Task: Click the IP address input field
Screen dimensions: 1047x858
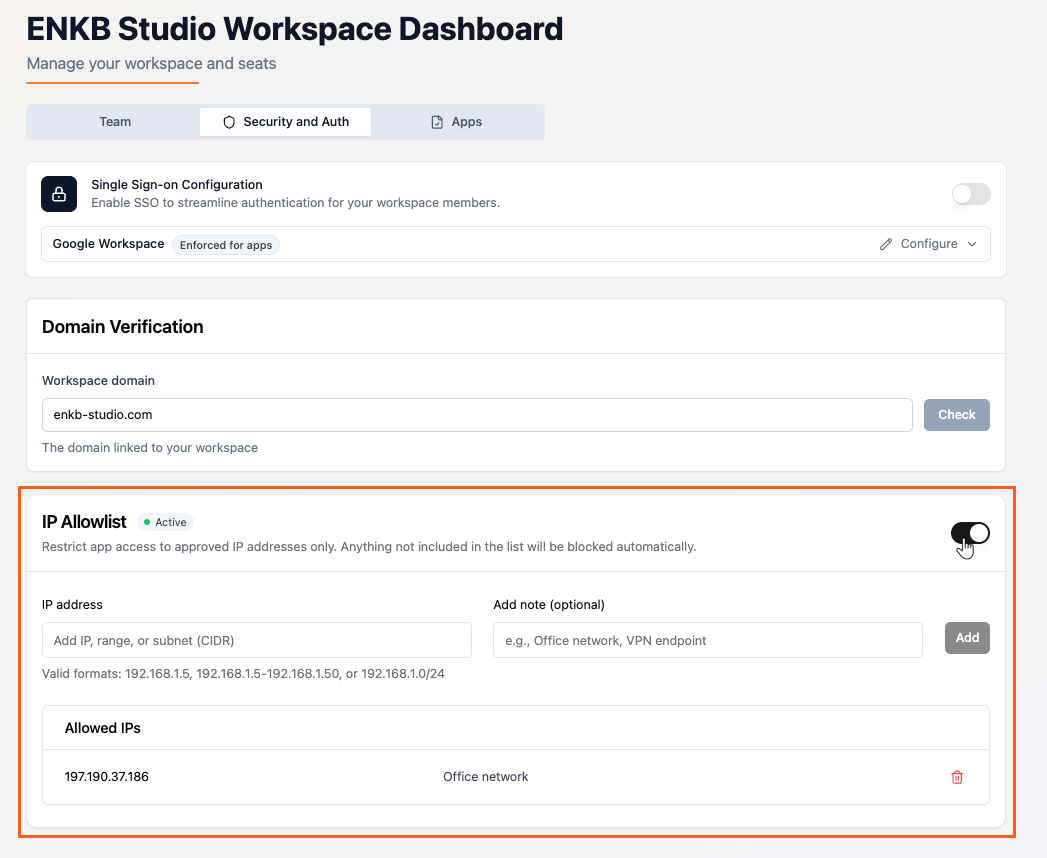Action: click(256, 639)
